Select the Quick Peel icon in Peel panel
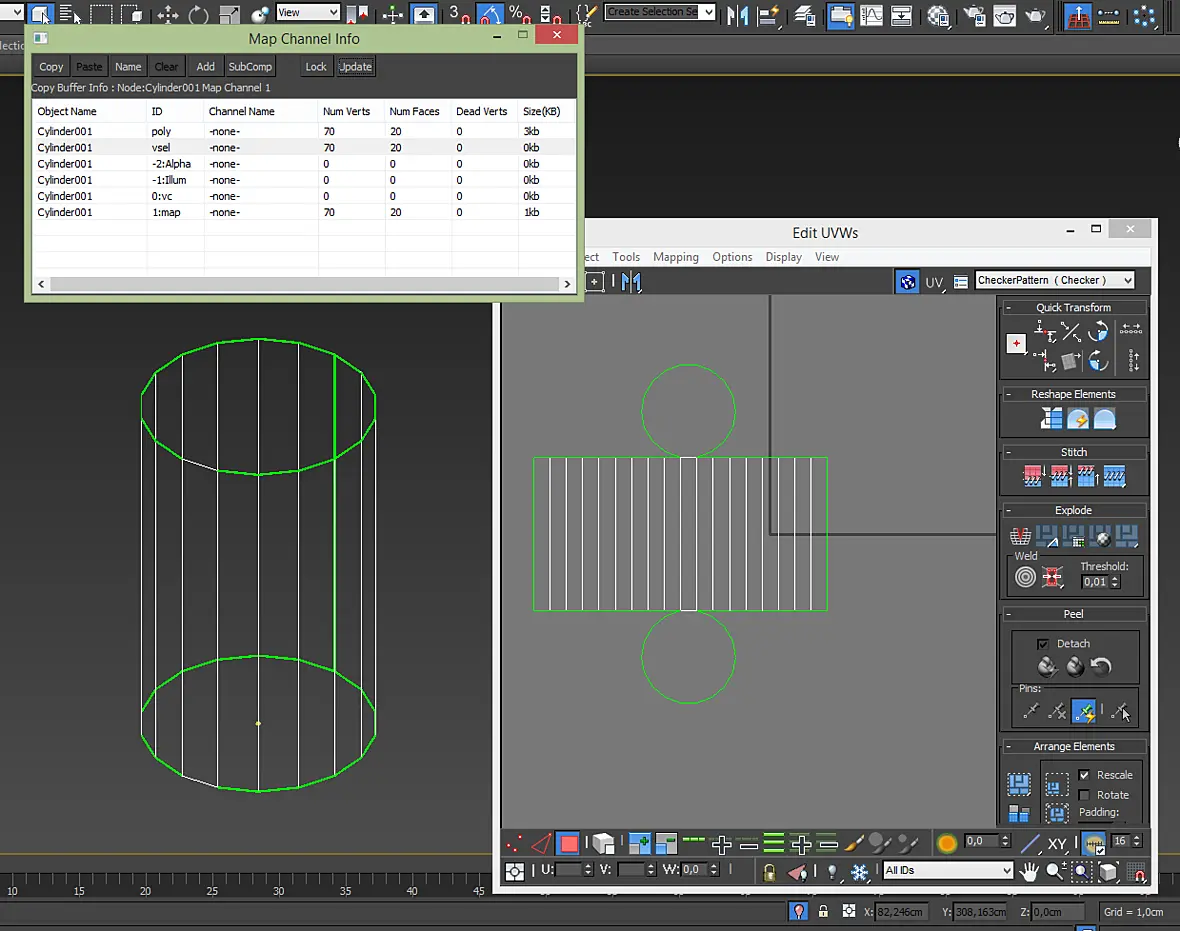The width and height of the screenshot is (1180, 931). (x=1047, y=666)
